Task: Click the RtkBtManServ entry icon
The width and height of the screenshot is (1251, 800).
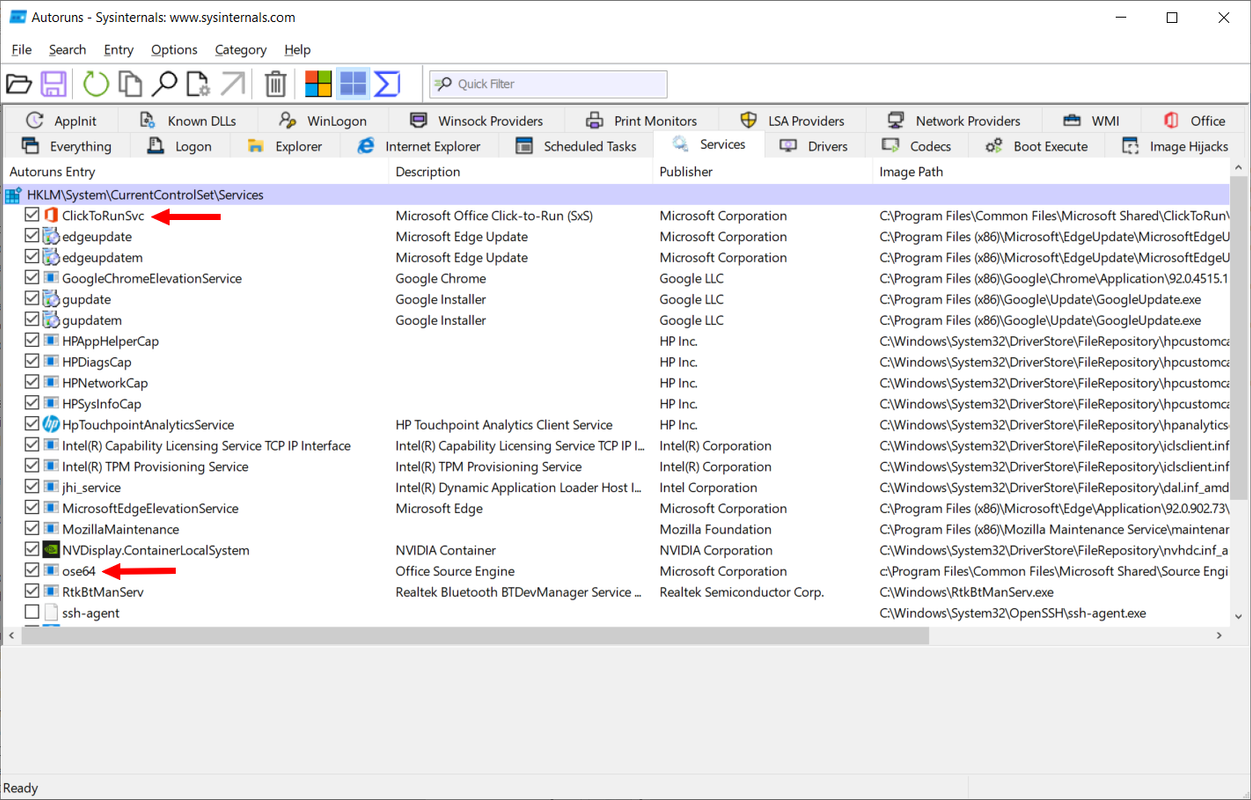Action: pyautogui.click(x=51, y=592)
